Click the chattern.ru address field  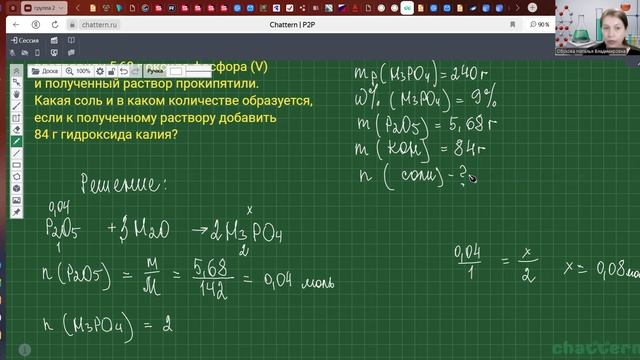click(x=99, y=25)
